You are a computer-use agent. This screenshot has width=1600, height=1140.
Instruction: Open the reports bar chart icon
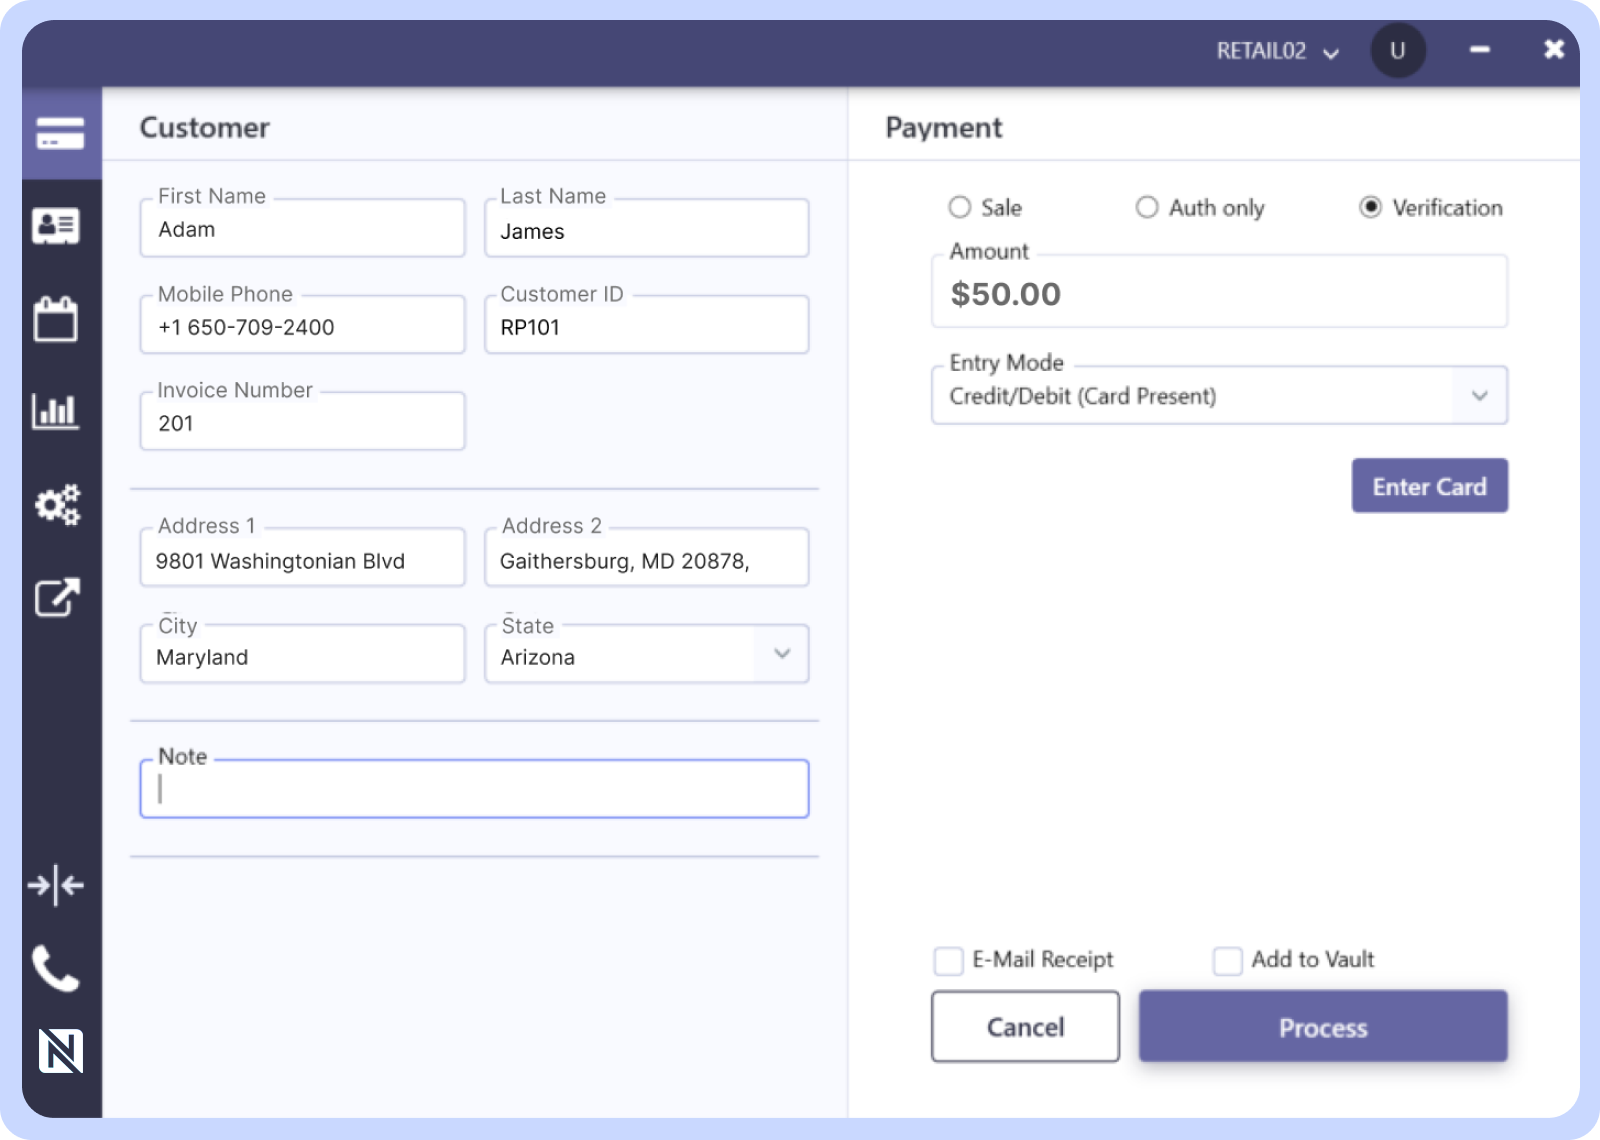(56, 410)
